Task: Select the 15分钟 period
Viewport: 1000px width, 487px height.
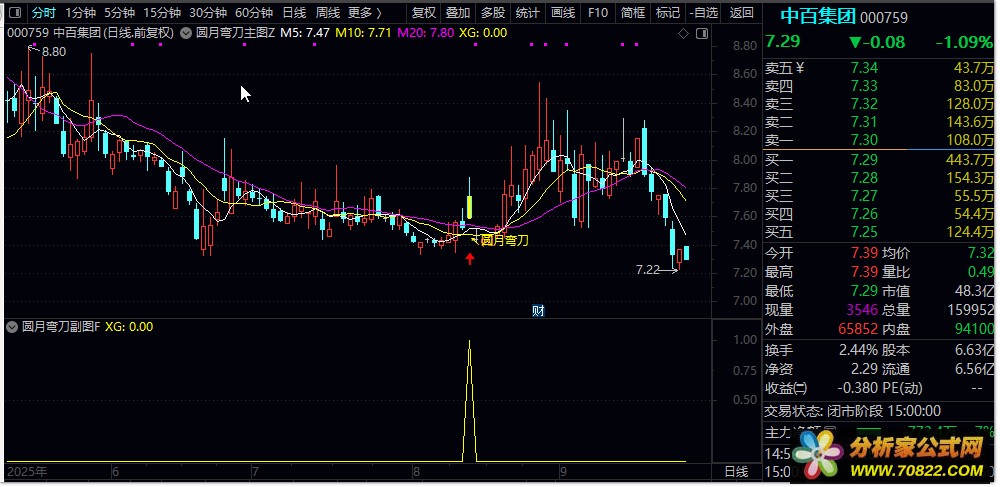Action: click(162, 13)
